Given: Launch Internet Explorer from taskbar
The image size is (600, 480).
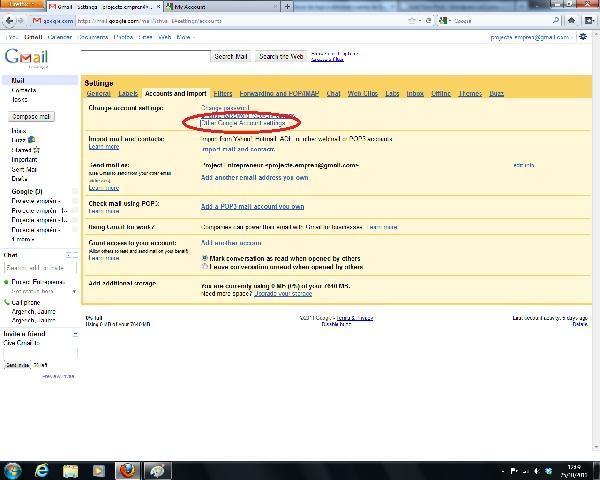Looking at the screenshot, I should (x=44, y=469).
